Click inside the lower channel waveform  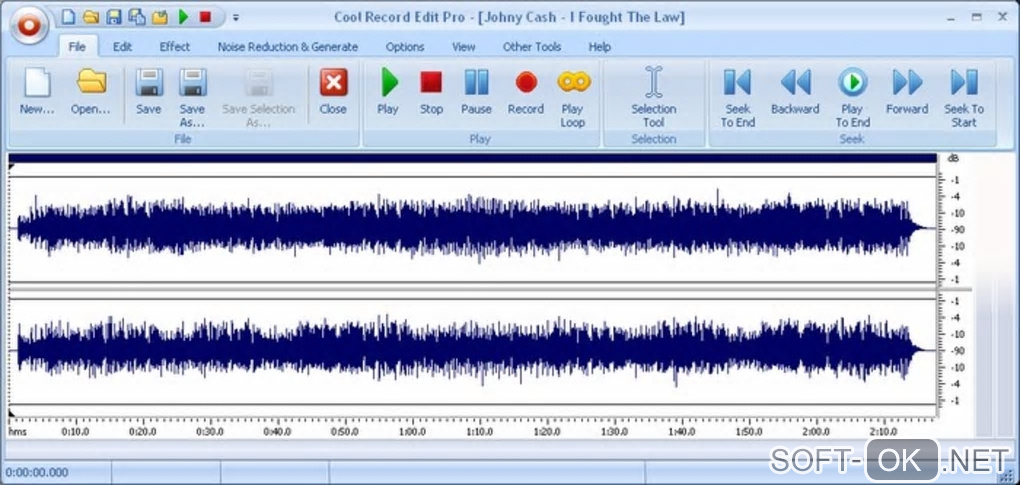[x=472, y=351]
